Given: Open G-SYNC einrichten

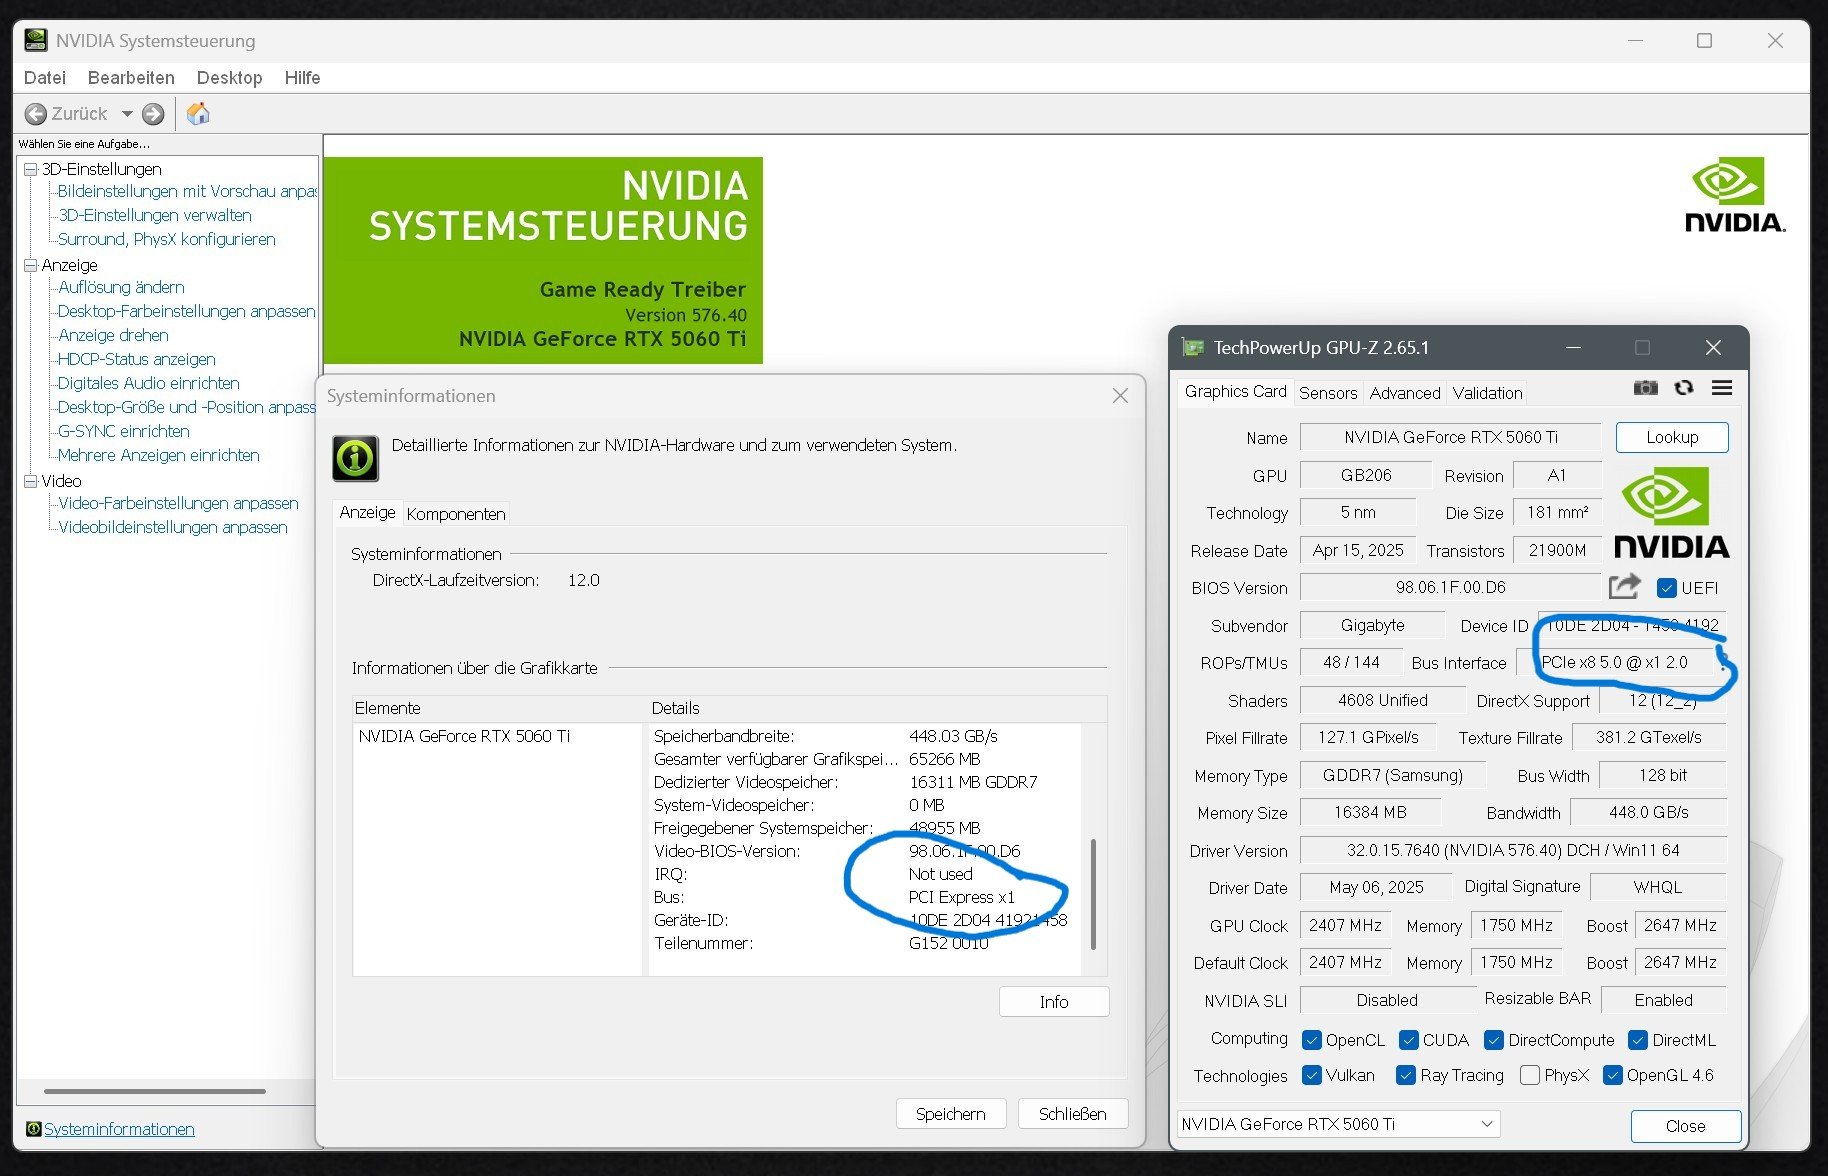Looking at the screenshot, I should (x=124, y=431).
